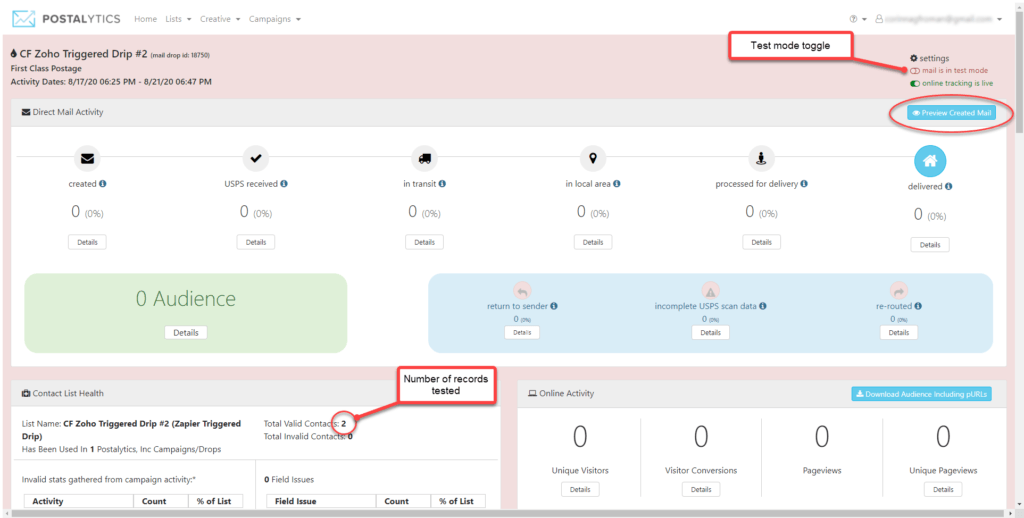
Task: Click the delivered house icon
Action: 930,161
